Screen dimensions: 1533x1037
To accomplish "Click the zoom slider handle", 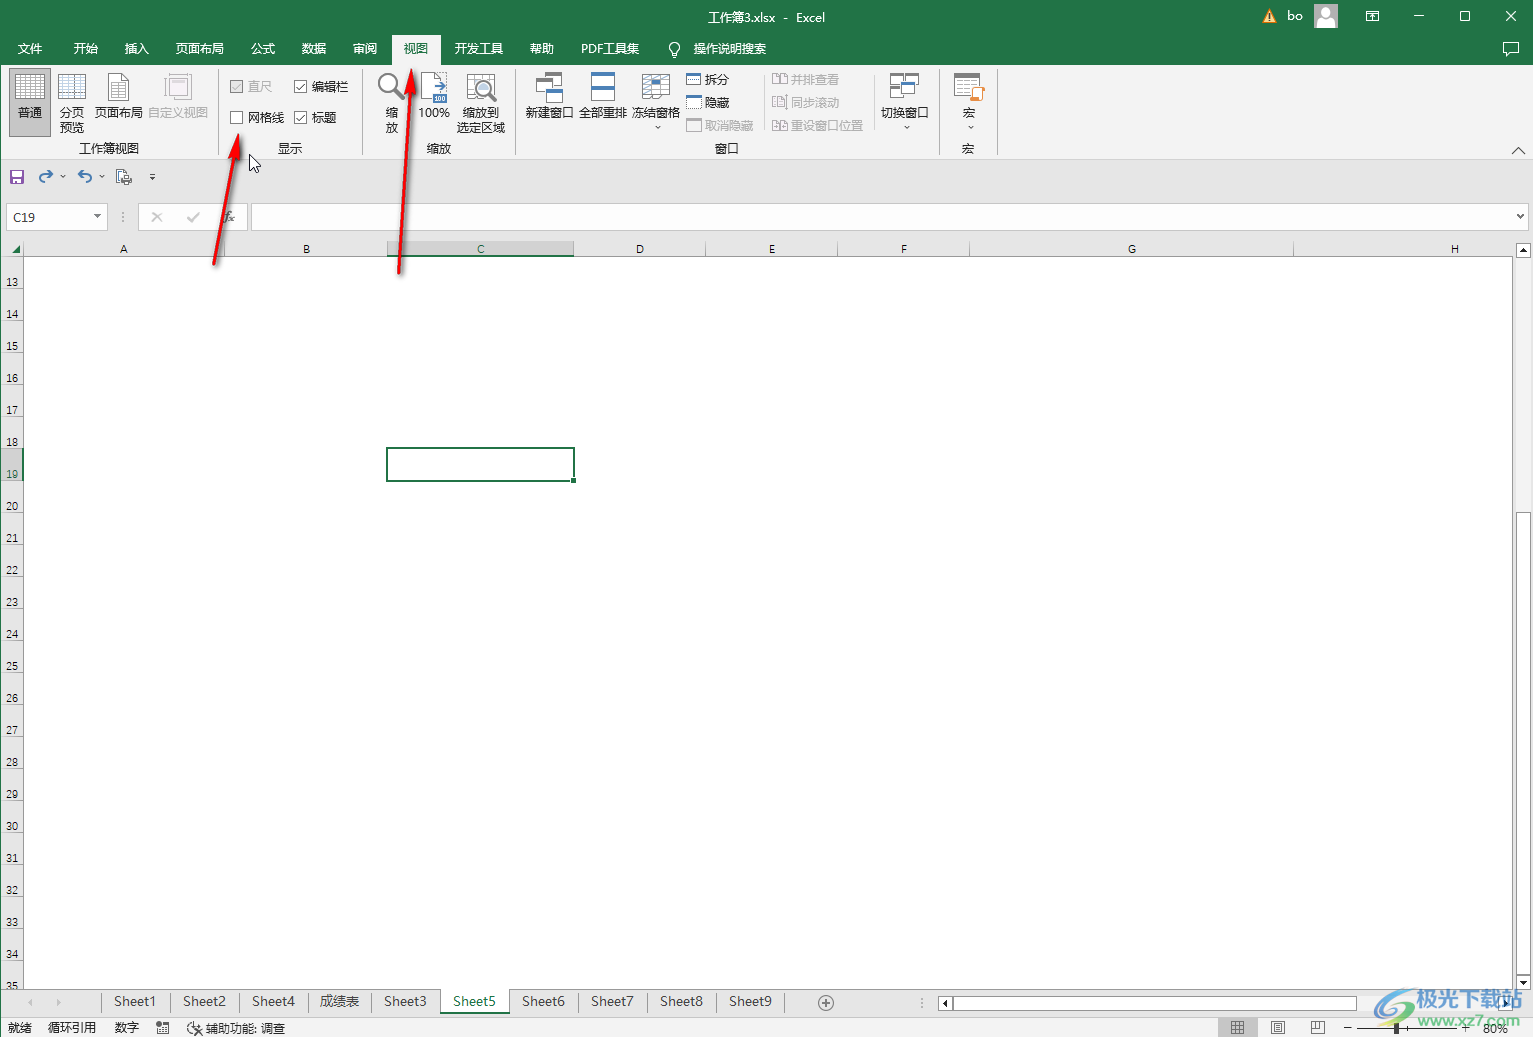I will 1396,1028.
